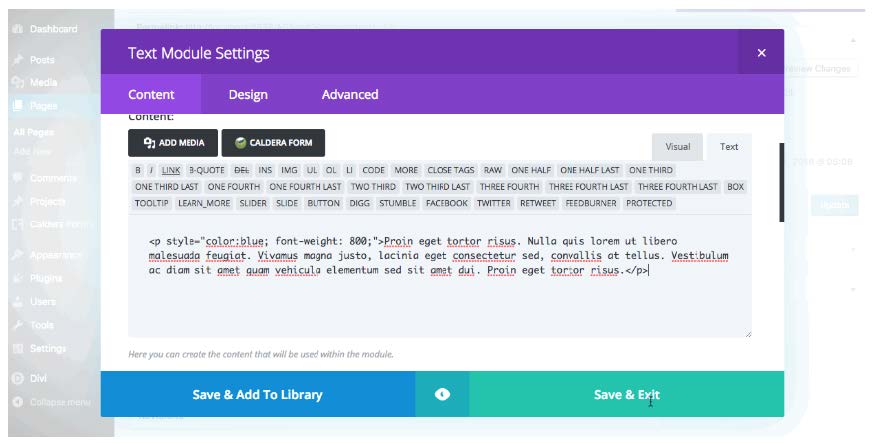Screen dimensions: 888x443
Task: Click the LINK quicktag
Action: (170, 170)
